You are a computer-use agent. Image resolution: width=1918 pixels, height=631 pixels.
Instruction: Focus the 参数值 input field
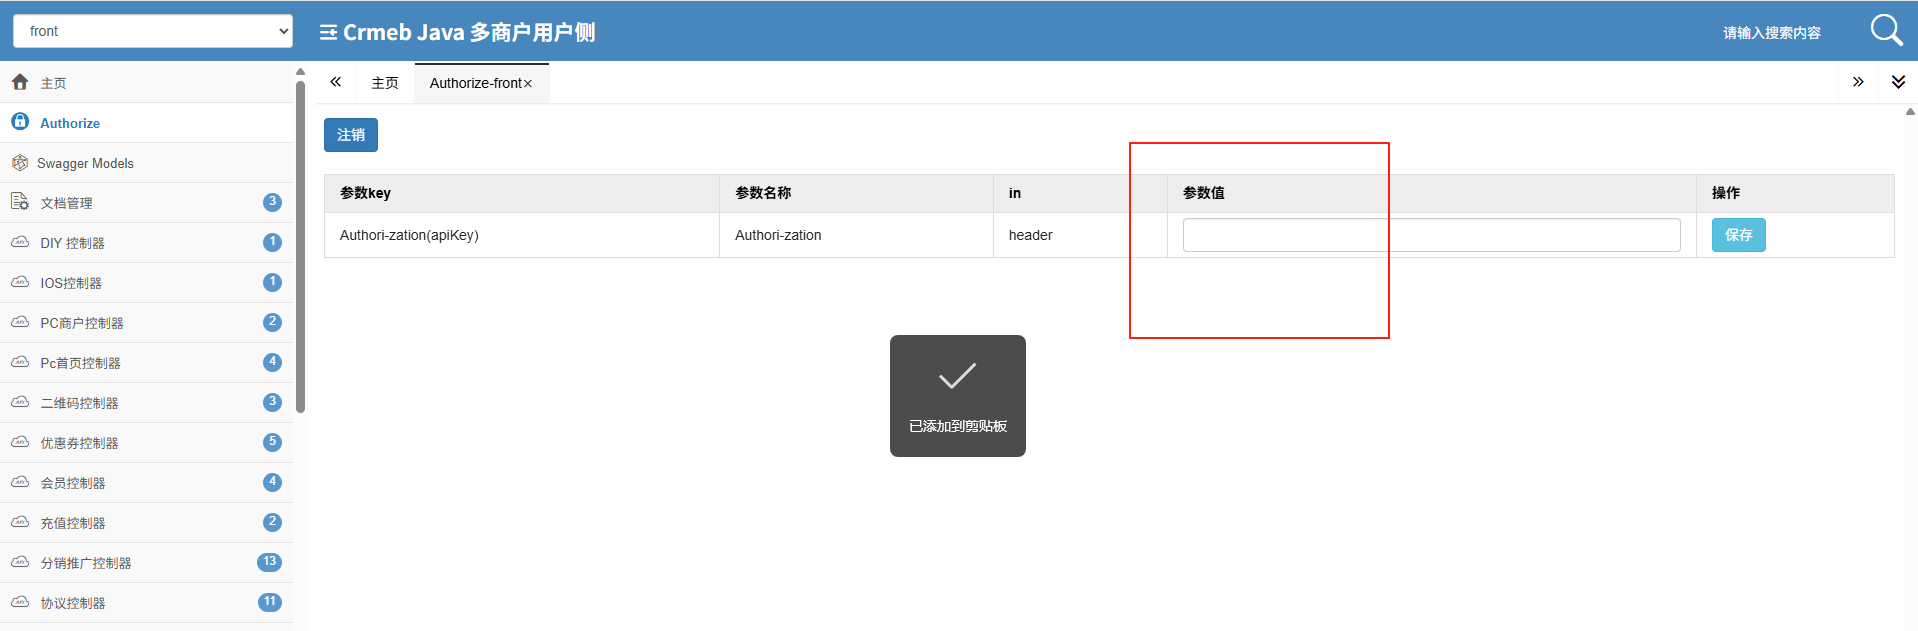(1431, 235)
